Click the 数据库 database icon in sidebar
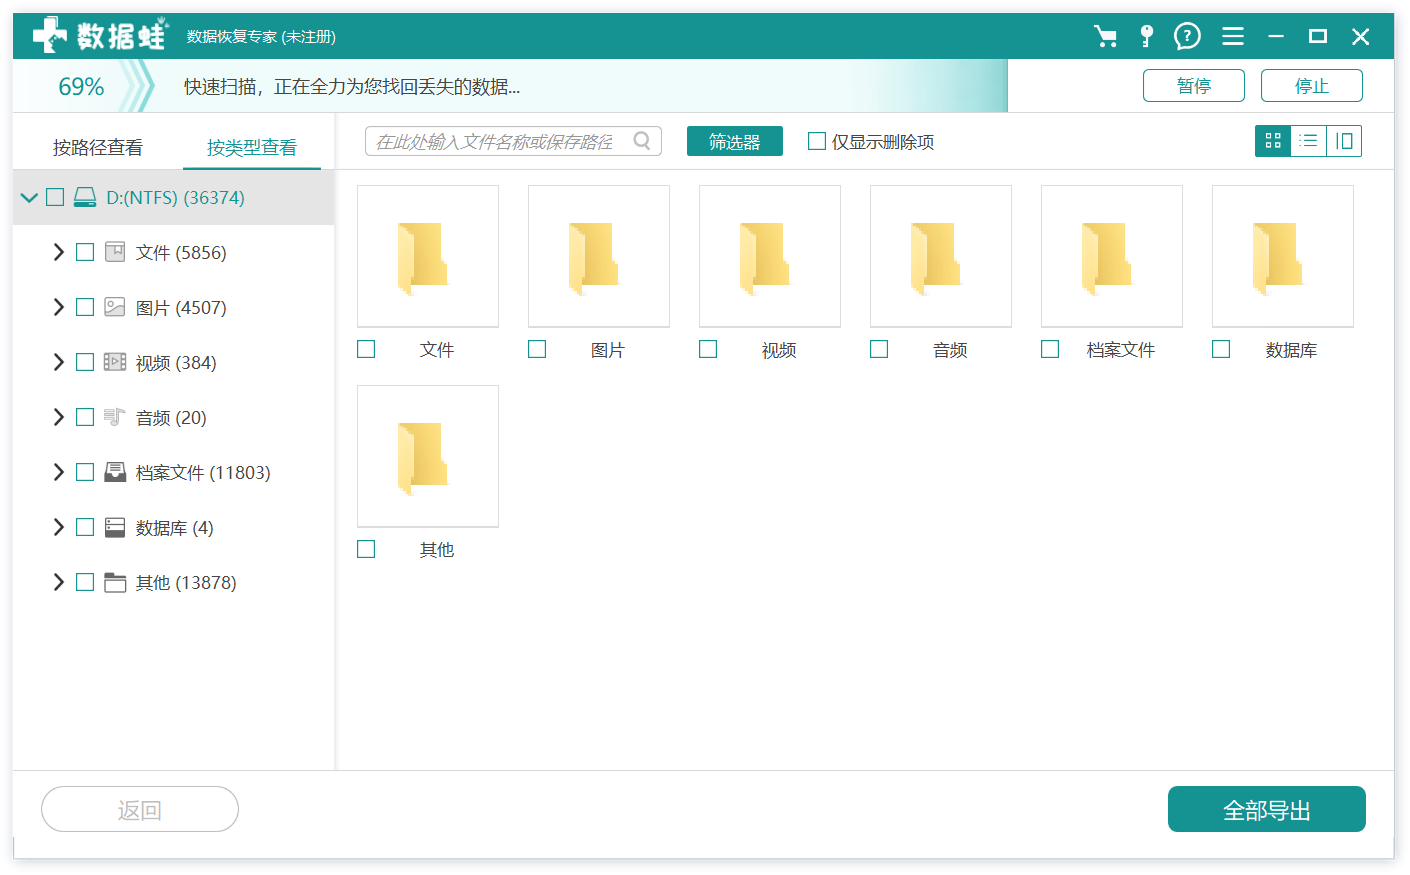Viewport: 1410px width, 875px height. point(115,527)
